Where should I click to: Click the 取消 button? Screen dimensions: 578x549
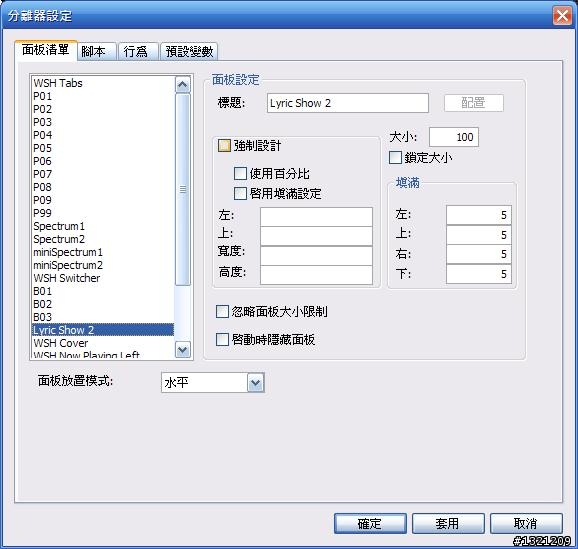(x=526, y=523)
